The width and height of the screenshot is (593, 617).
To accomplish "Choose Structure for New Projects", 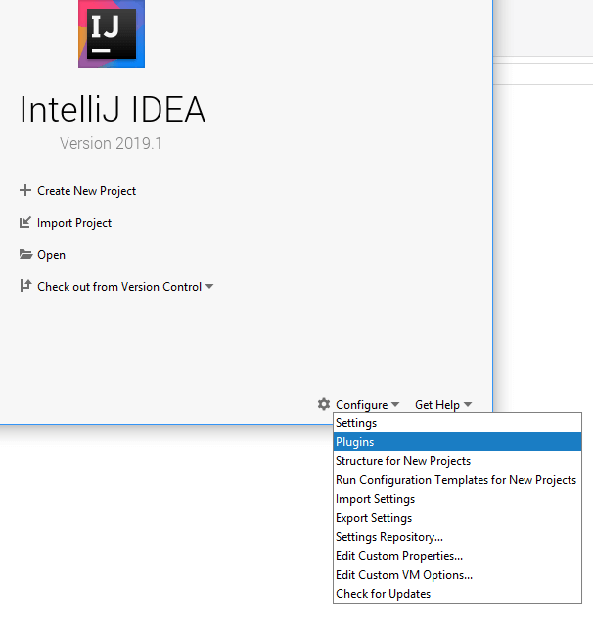I will click(457, 461).
